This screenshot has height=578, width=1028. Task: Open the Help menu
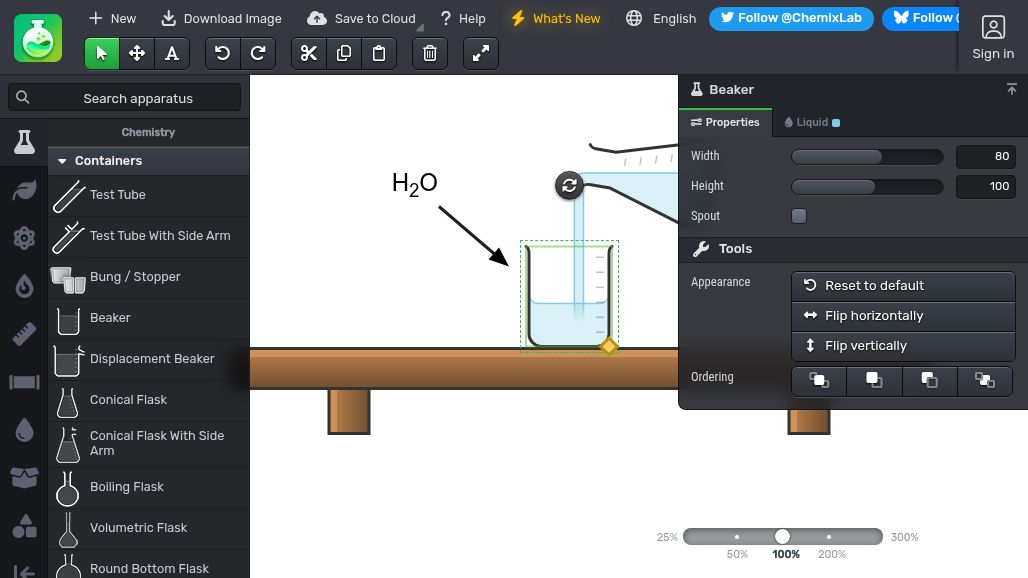(x=463, y=18)
